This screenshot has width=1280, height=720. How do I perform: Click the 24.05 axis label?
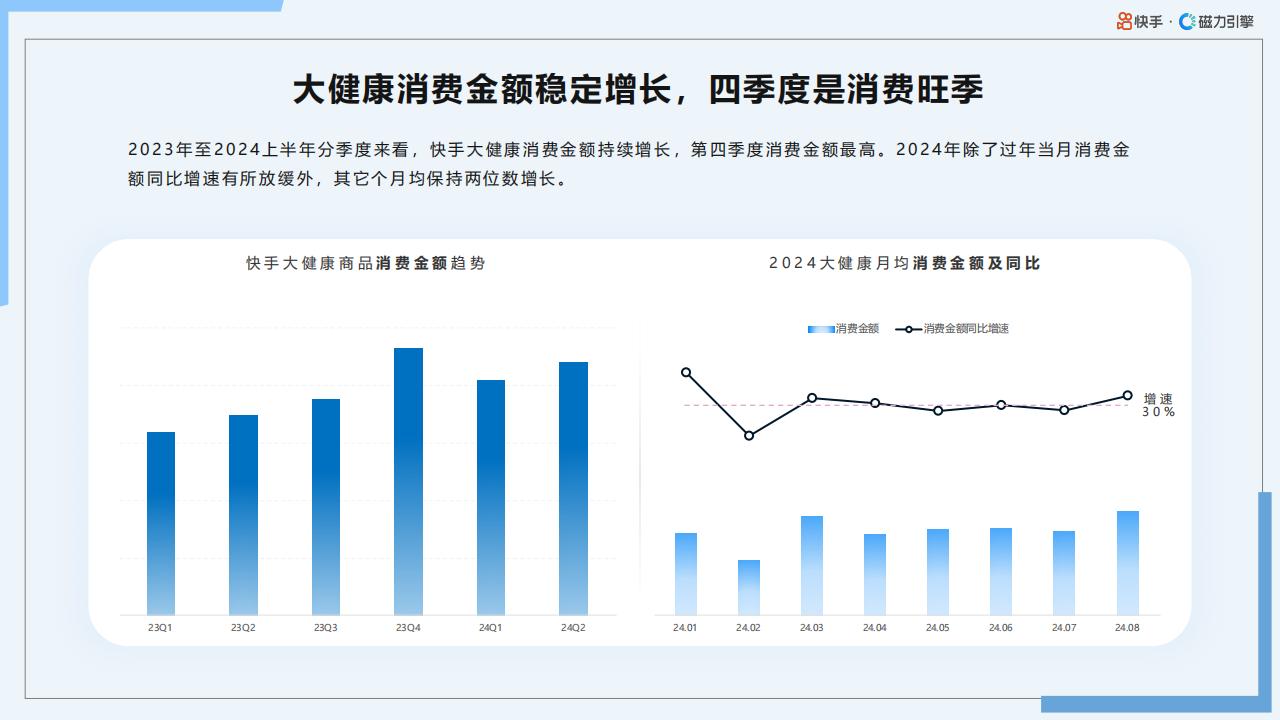click(x=938, y=628)
